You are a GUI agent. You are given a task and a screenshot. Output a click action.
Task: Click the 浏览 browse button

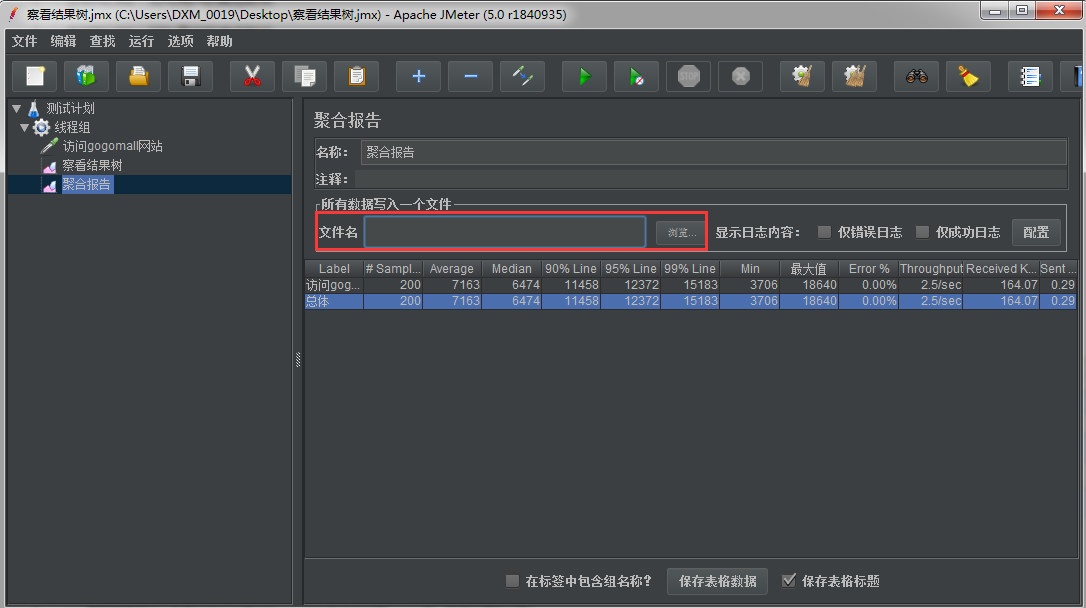pos(681,233)
